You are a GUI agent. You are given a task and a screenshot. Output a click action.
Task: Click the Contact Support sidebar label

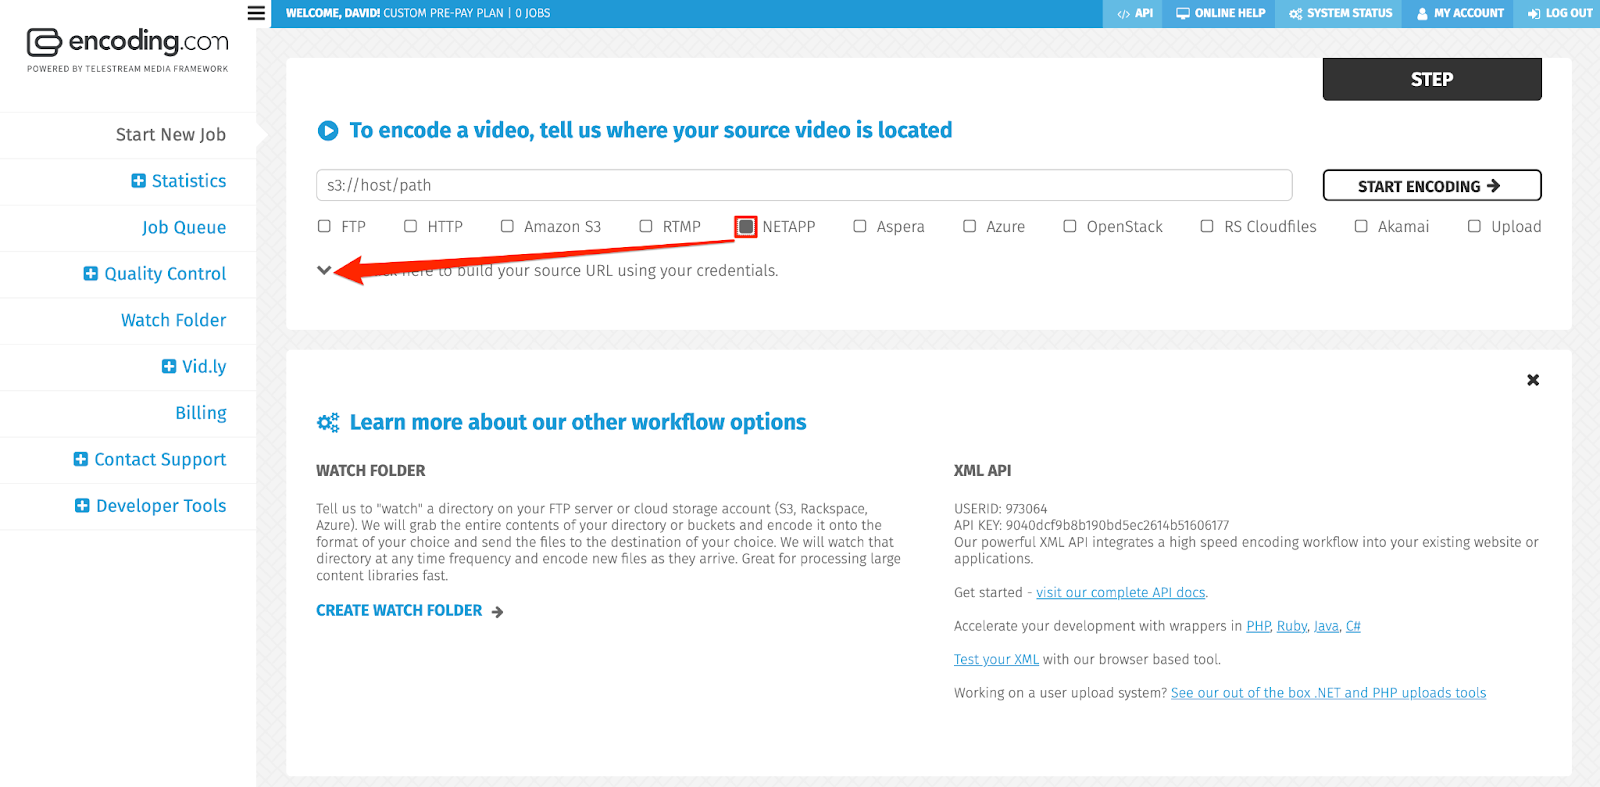160,460
